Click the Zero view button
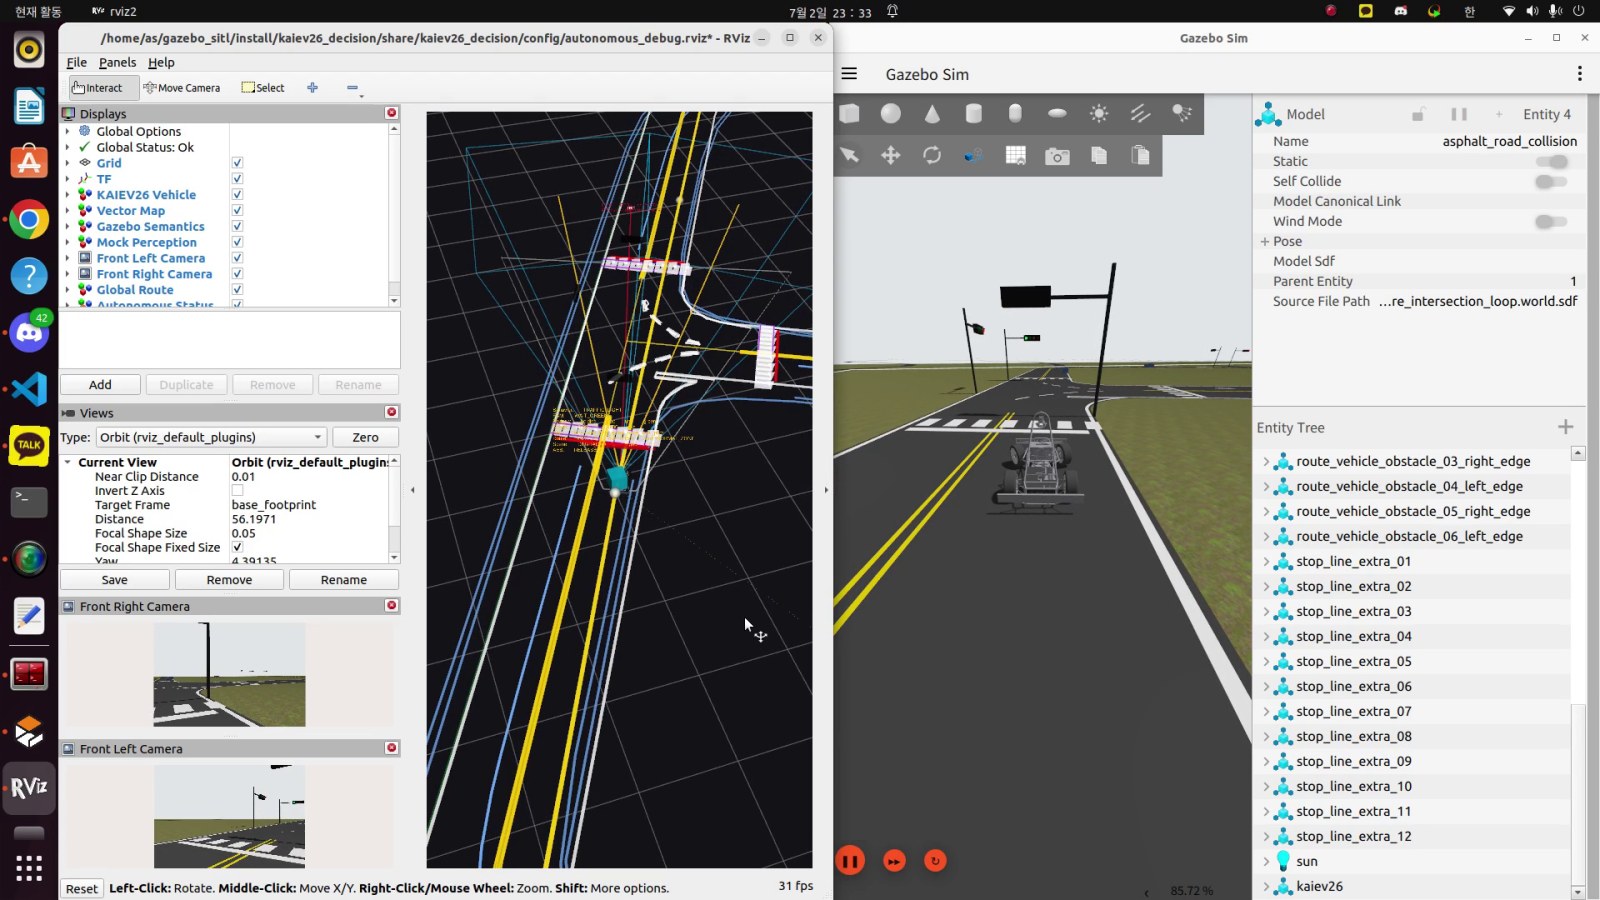 365,438
